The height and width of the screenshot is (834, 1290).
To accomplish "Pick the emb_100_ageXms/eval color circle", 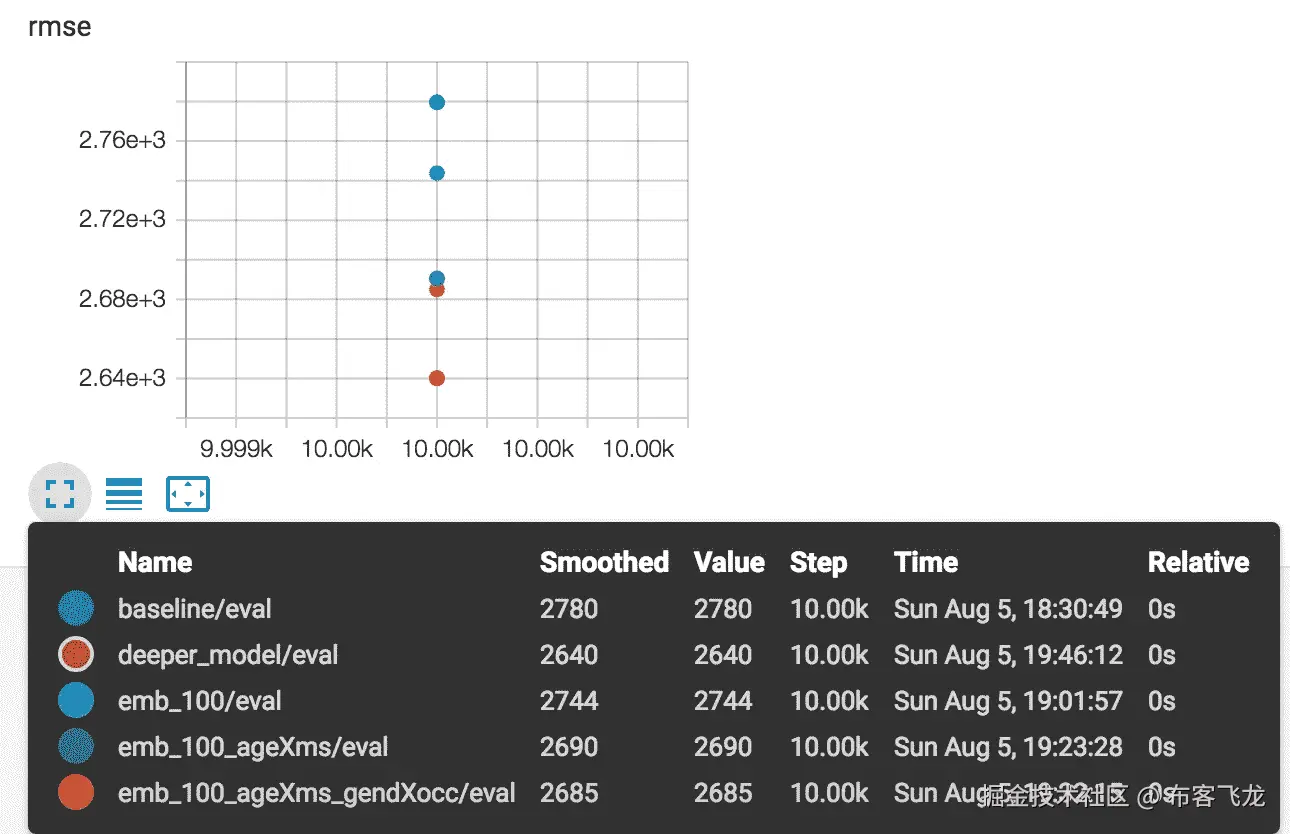I will (x=76, y=746).
